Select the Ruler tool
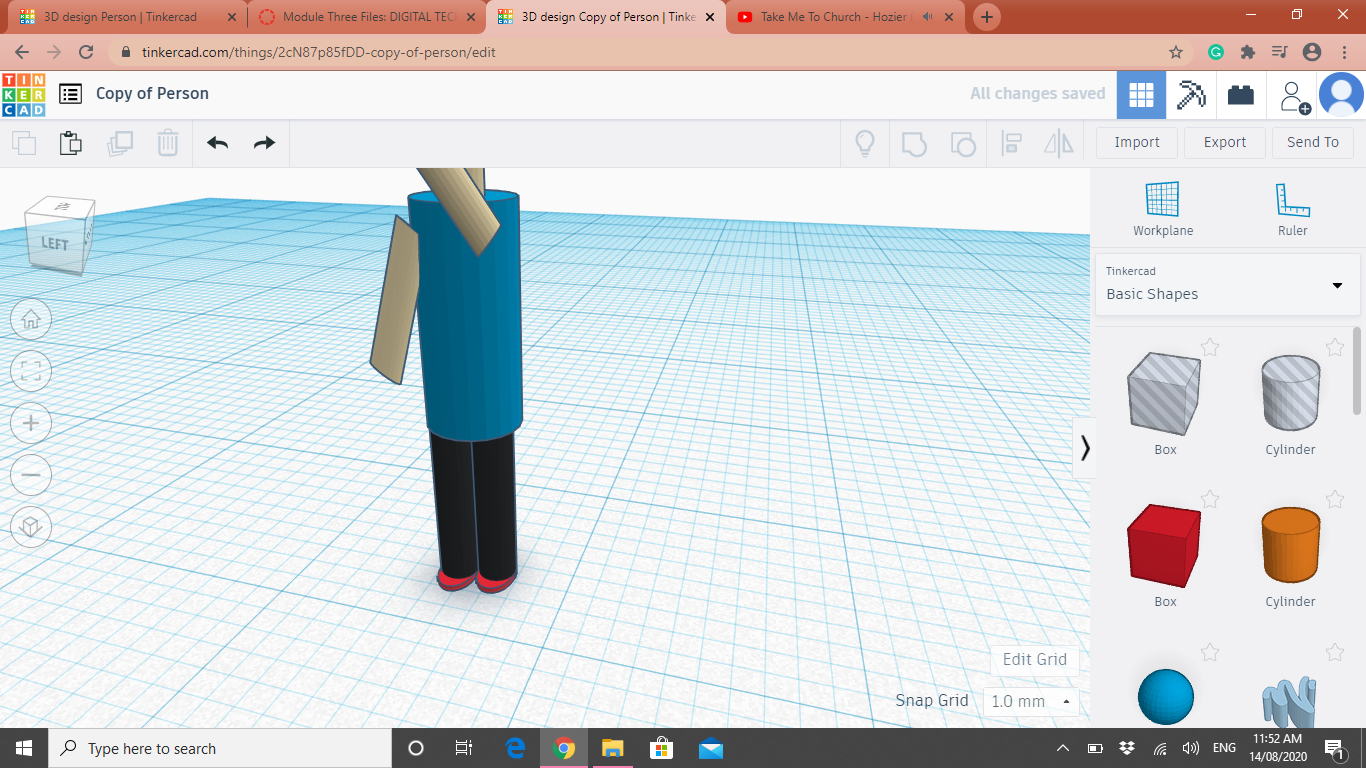This screenshot has height=768, width=1366. (1292, 210)
